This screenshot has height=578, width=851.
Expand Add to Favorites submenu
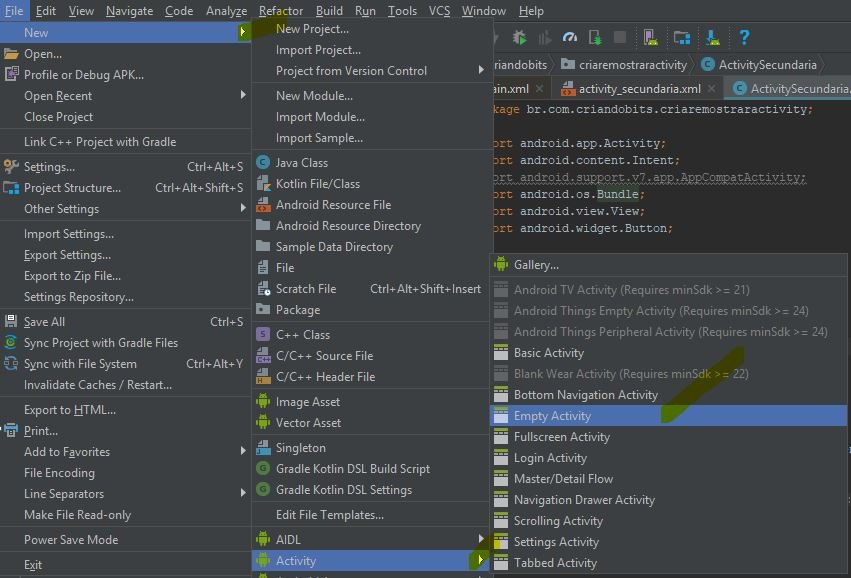125,452
